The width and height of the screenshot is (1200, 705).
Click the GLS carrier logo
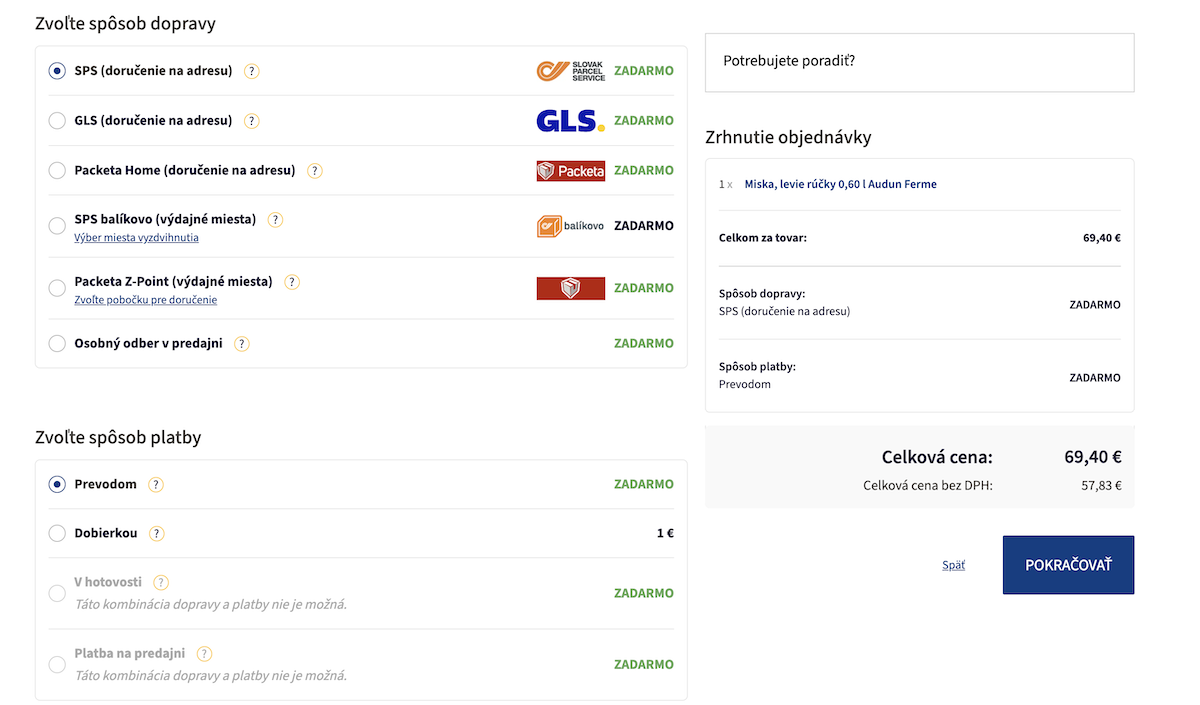pos(570,121)
